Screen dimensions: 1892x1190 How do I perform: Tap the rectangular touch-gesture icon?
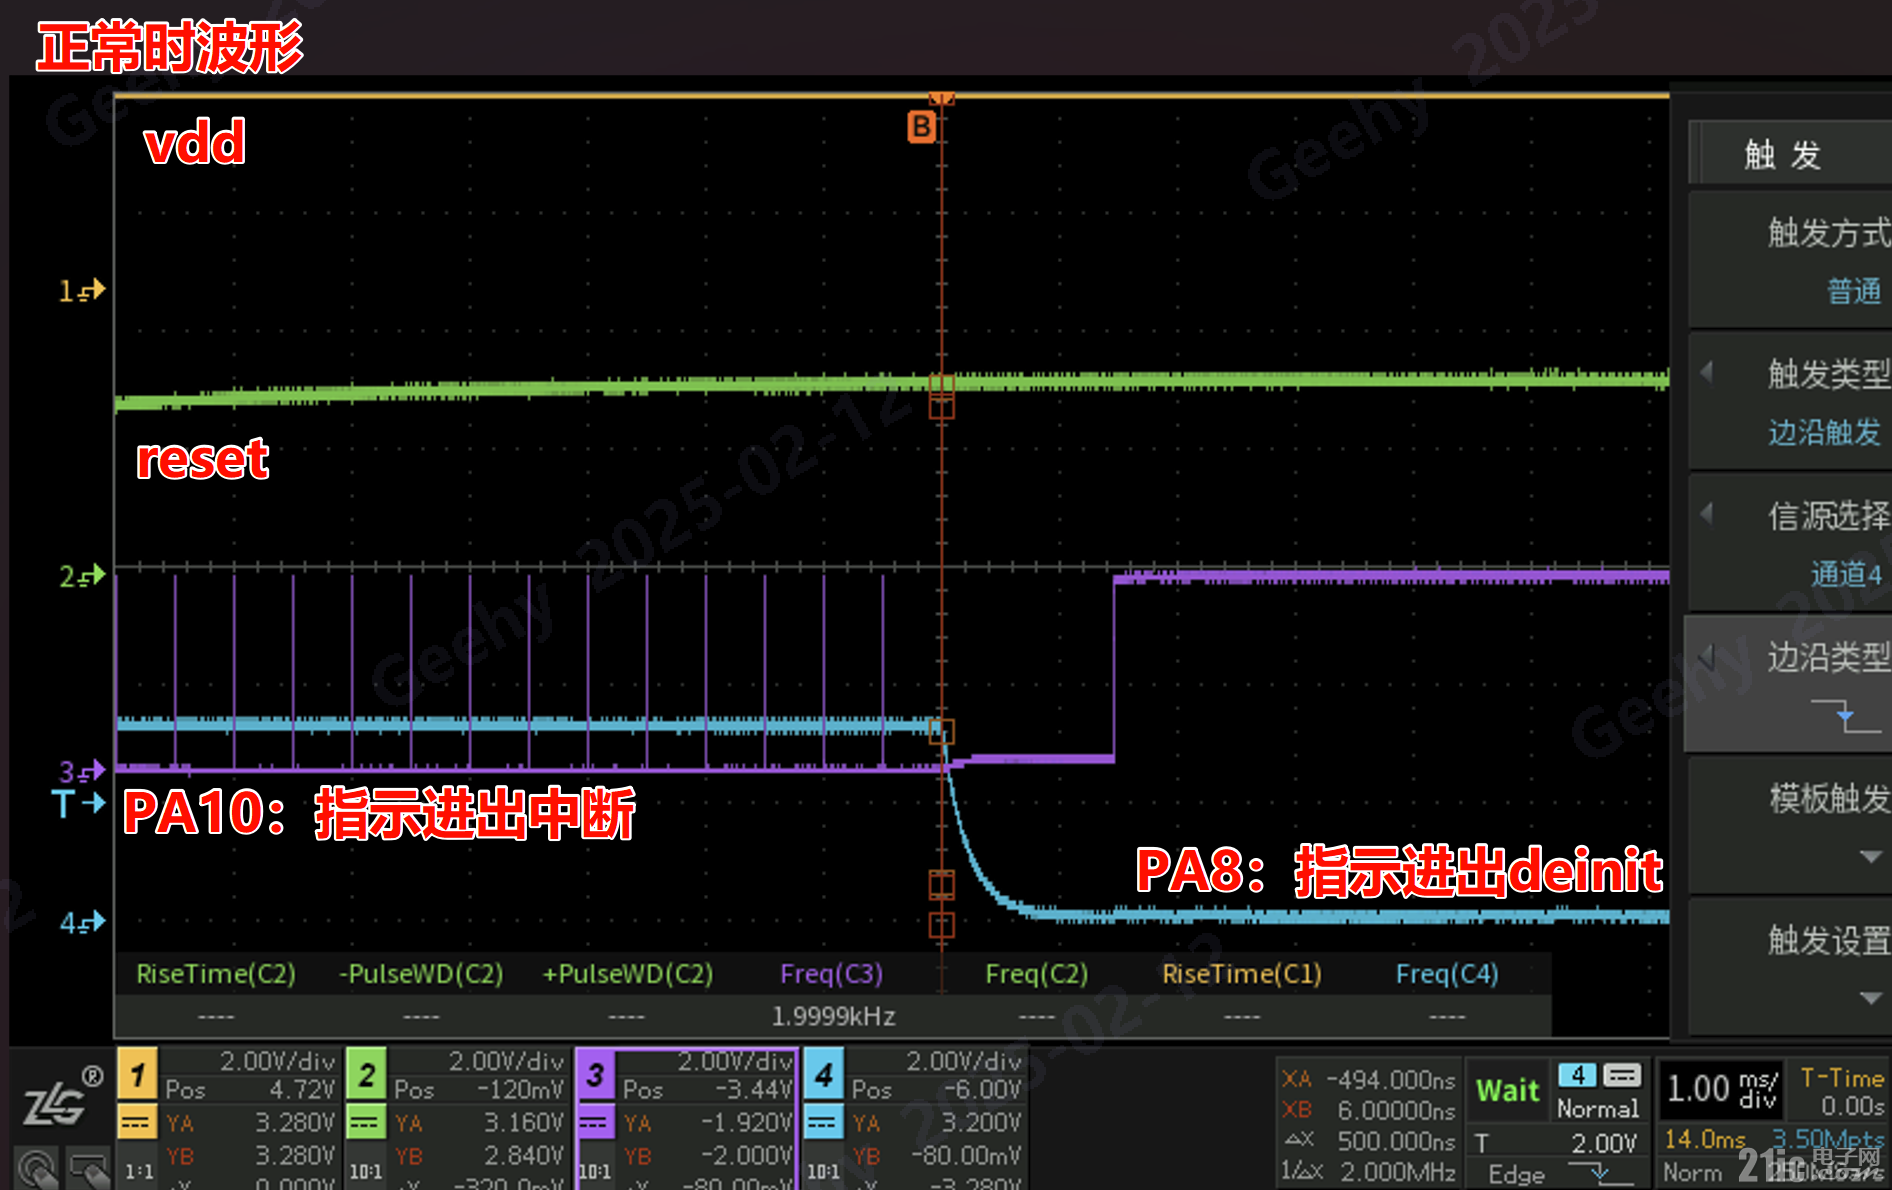(x=90, y=1170)
